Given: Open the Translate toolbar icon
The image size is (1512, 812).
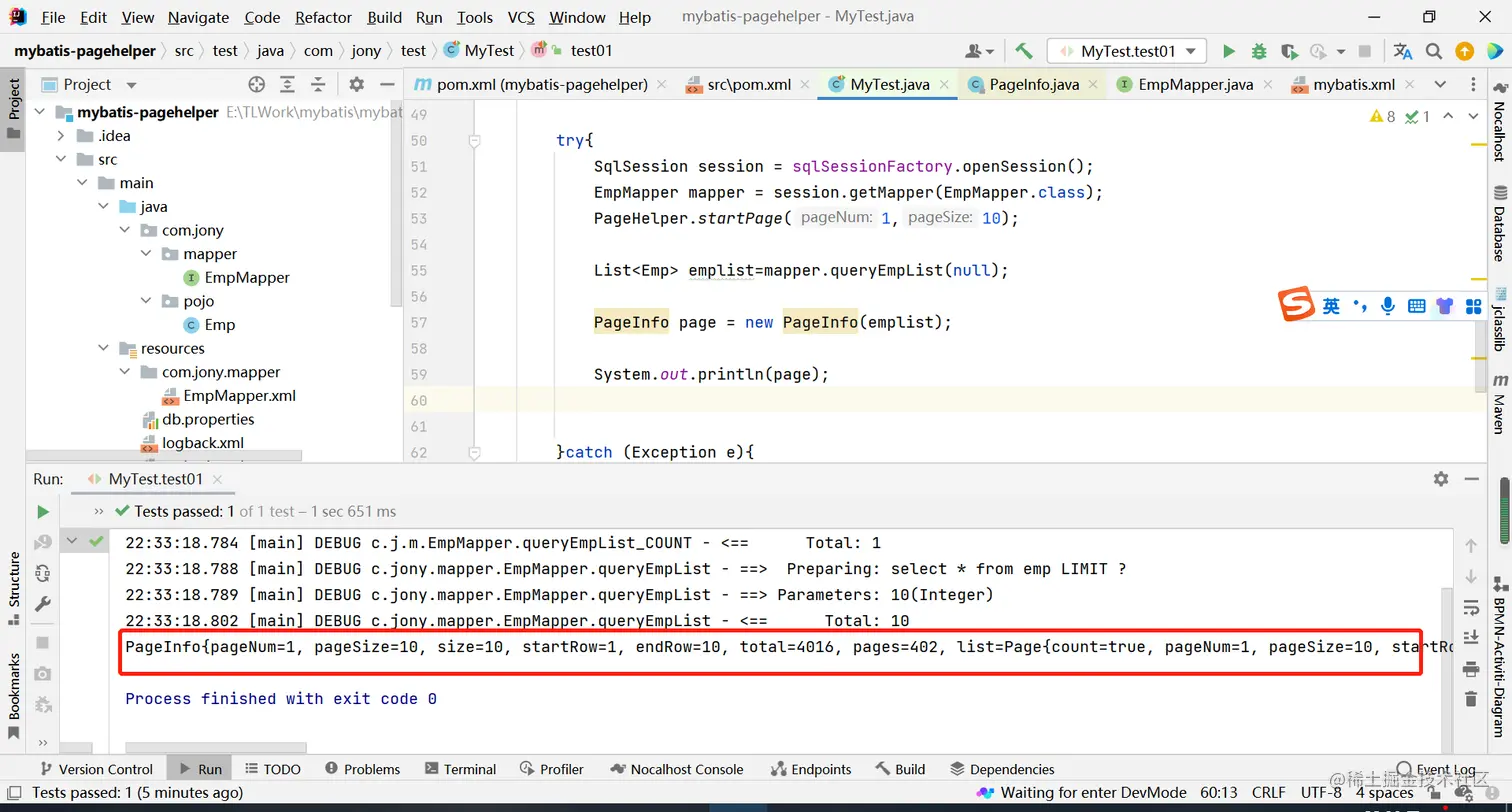Looking at the screenshot, I should tap(1403, 51).
